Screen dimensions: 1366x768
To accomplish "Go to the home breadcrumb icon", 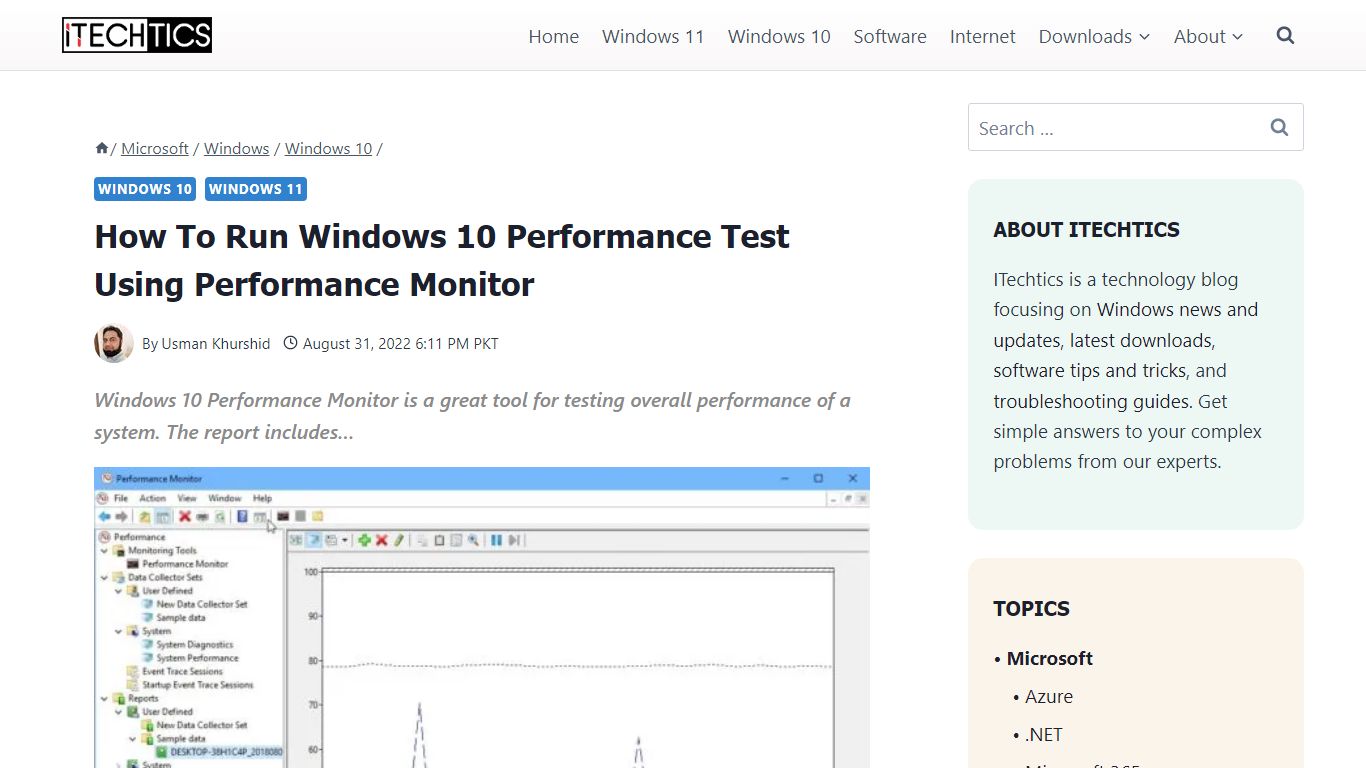I will (101, 148).
